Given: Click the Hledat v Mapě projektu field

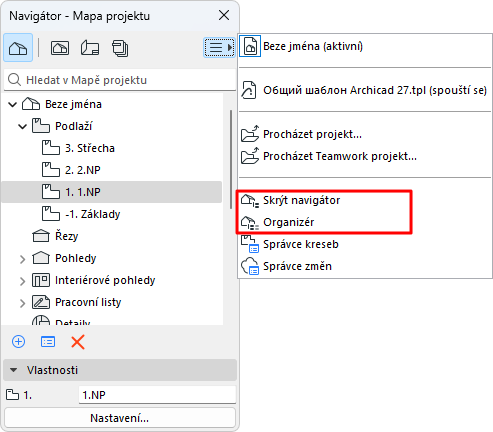Looking at the screenshot, I should click(x=120, y=80).
